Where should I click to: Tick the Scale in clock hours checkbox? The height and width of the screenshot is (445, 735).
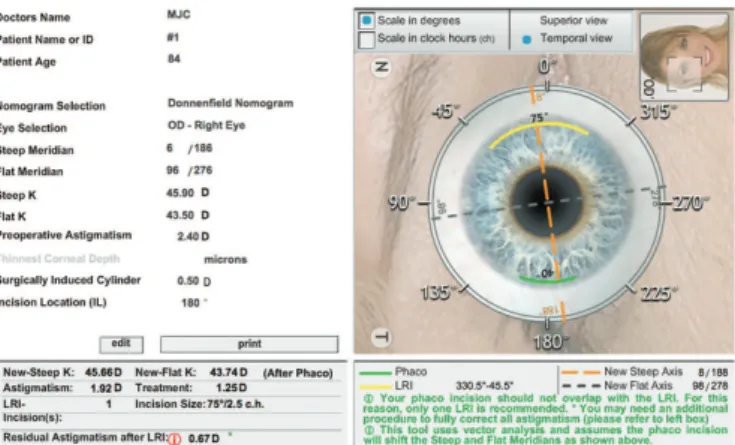tap(366, 39)
